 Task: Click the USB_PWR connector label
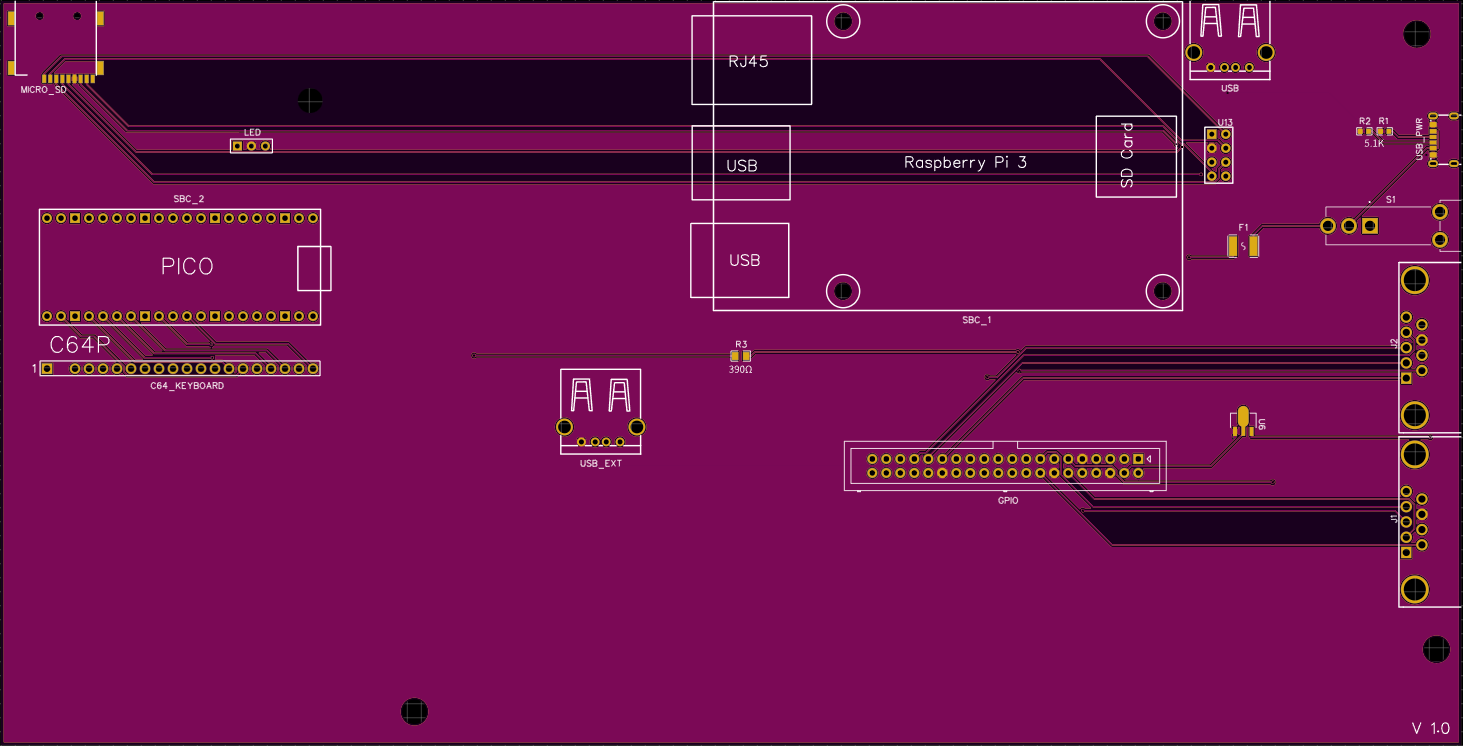click(x=1419, y=138)
